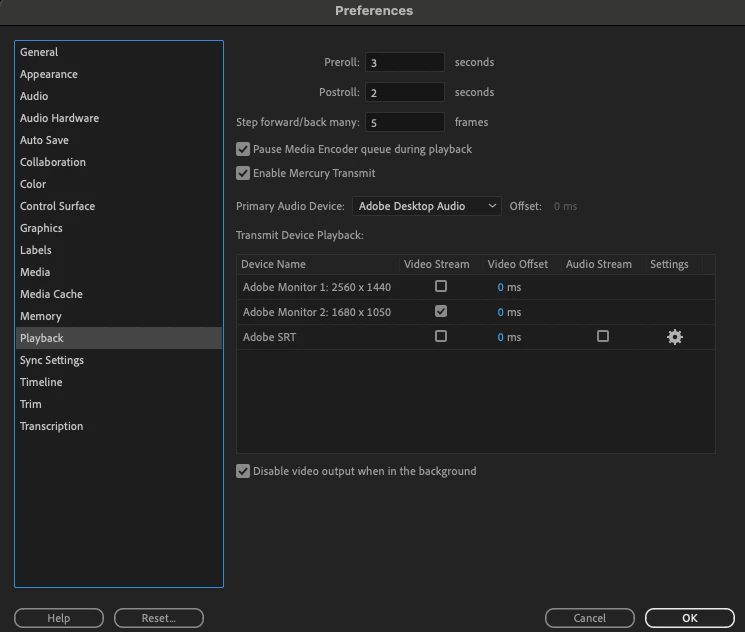
Task: Switch to Timeline preferences
Action: click(x=41, y=382)
